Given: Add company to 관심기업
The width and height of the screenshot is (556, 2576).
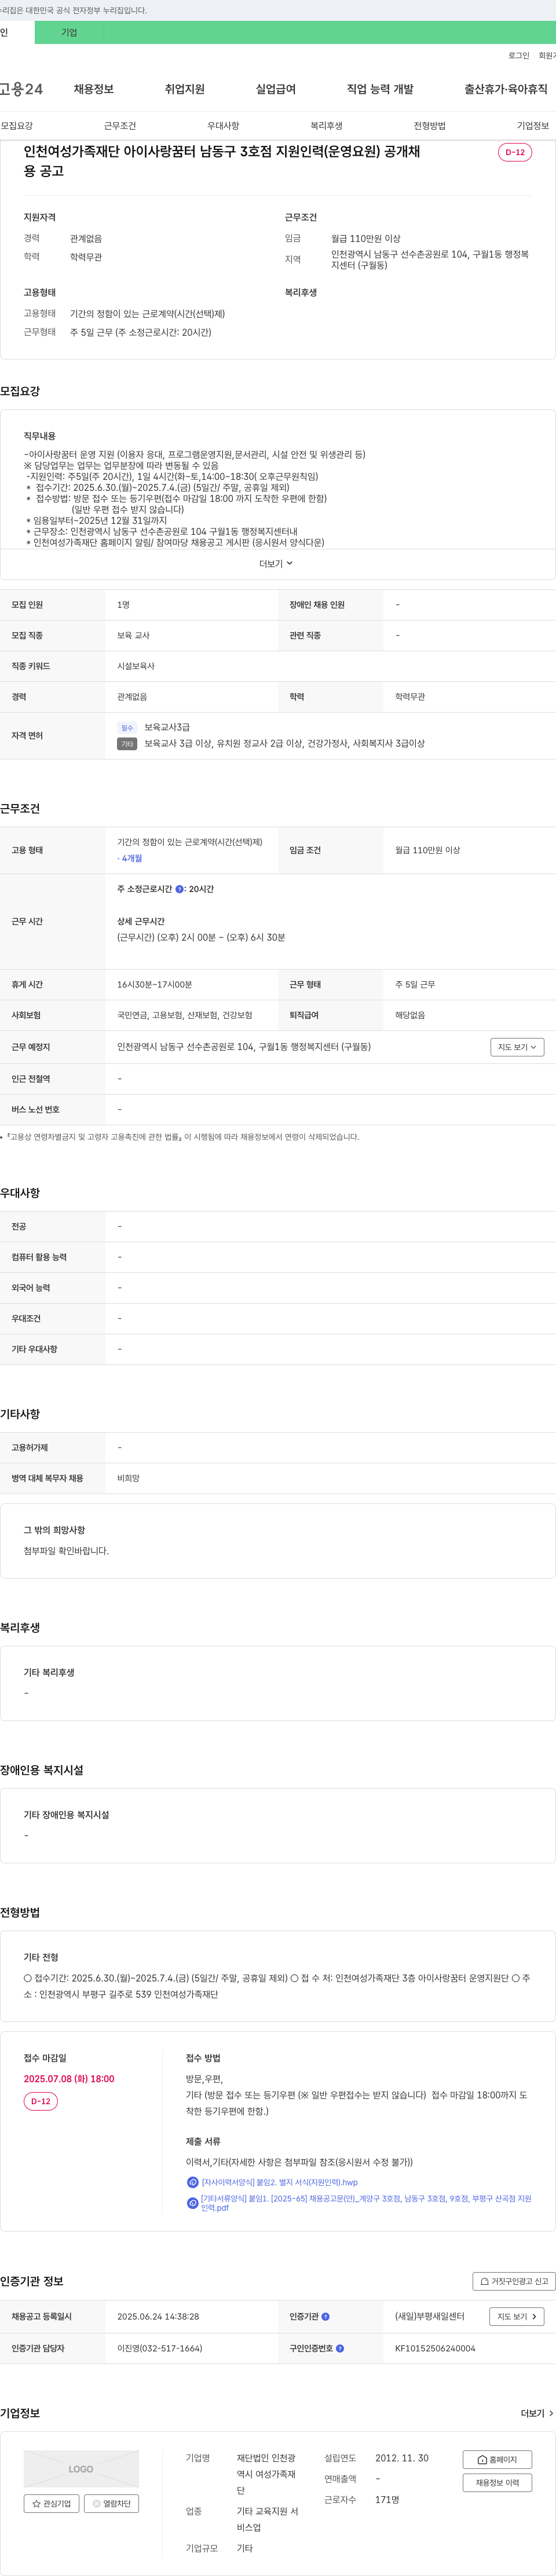Looking at the screenshot, I should 52,2503.
